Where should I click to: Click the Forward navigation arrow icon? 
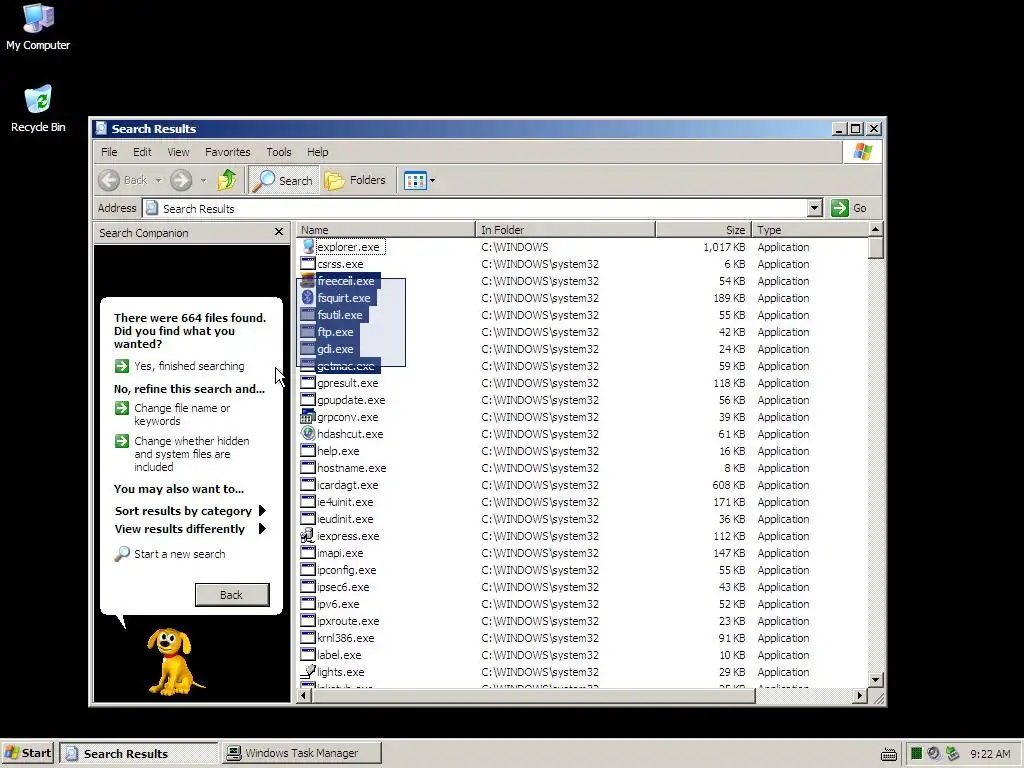[181, 180]
